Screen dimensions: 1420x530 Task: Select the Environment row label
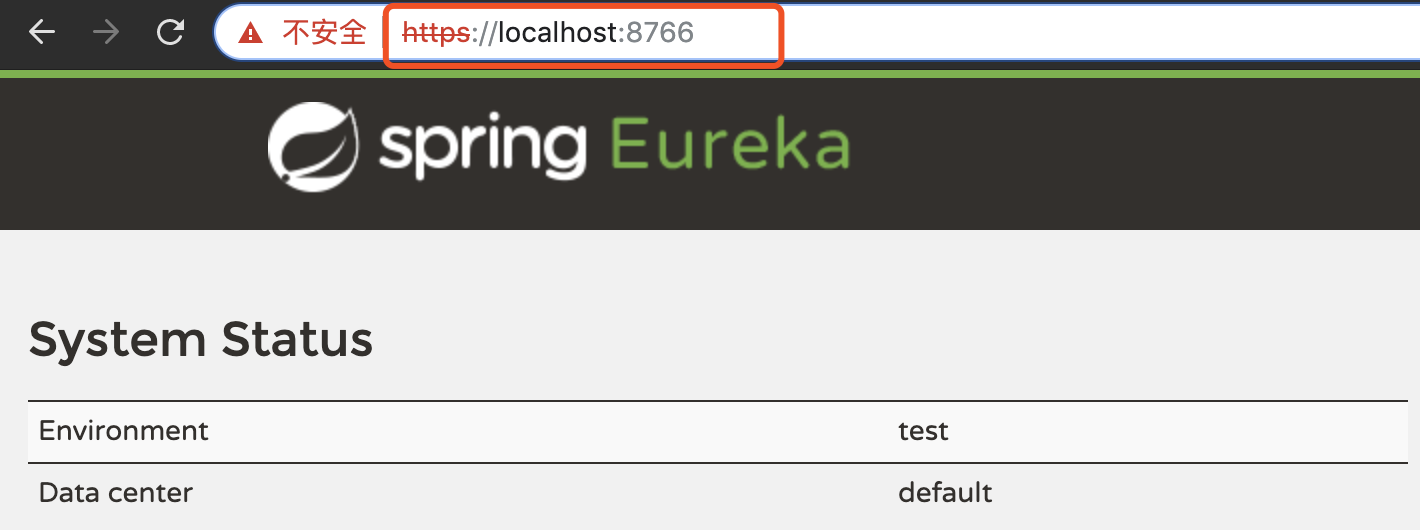(123, 431)
